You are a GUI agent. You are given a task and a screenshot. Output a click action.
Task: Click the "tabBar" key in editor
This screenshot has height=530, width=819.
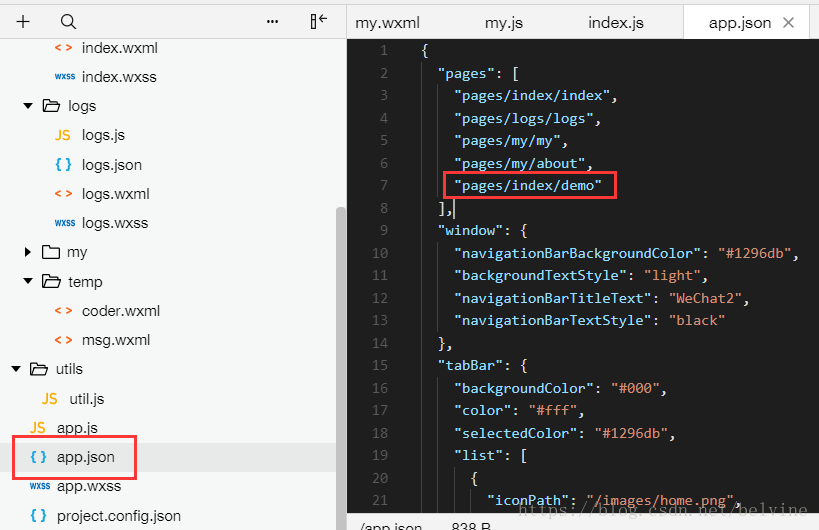point(471,365)
